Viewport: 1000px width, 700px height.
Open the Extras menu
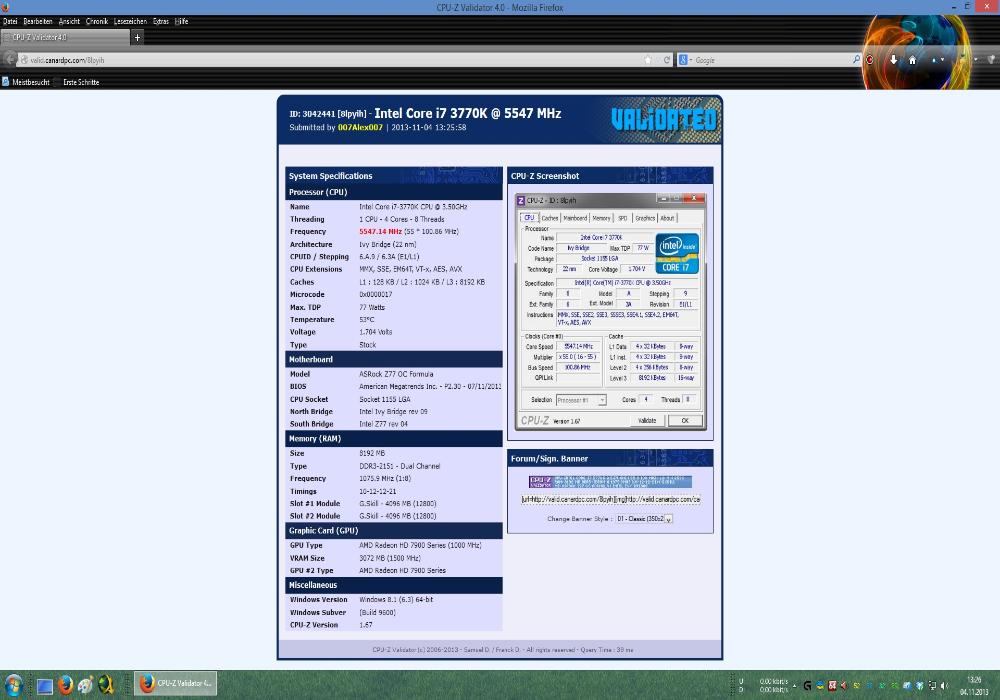tap(161, 21)
